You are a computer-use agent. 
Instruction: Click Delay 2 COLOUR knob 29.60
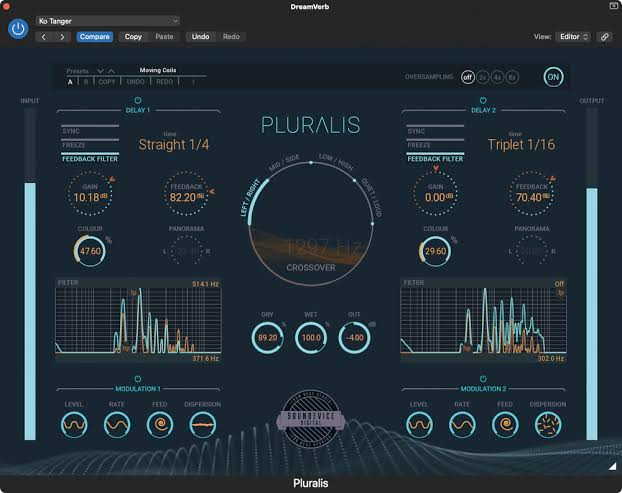pos(435,251)
